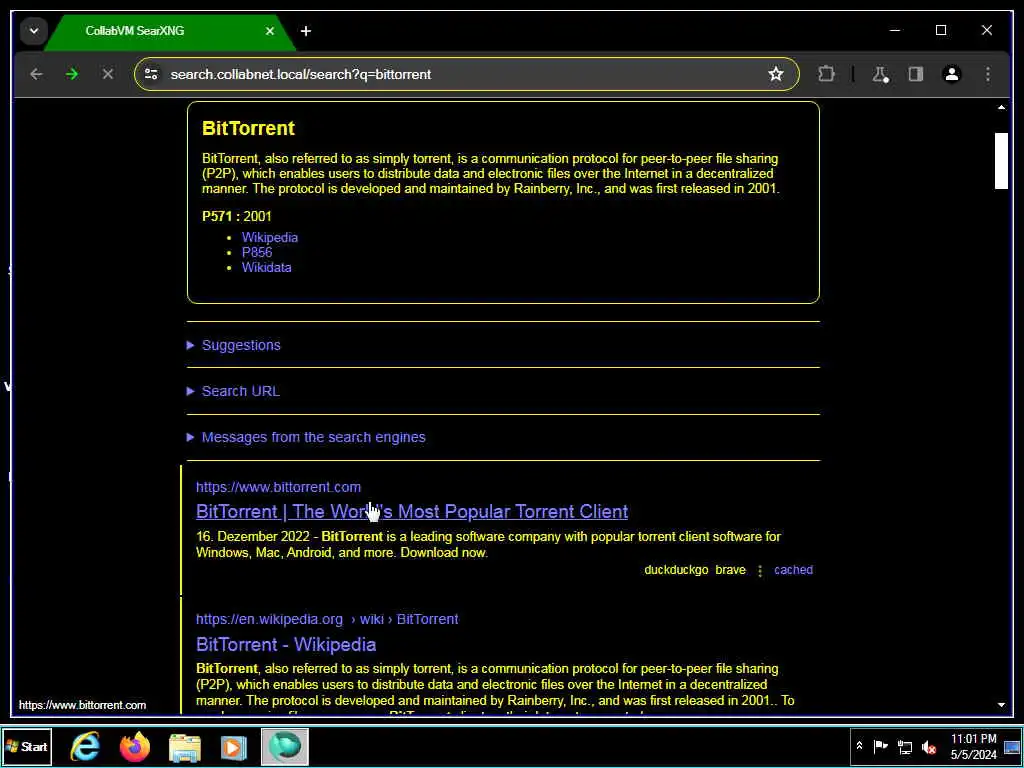The width and height of the screenshot is (1024, 768).
Task: Open BitTorrent Most Popular Torrent Client result
Action: point(412,511)
